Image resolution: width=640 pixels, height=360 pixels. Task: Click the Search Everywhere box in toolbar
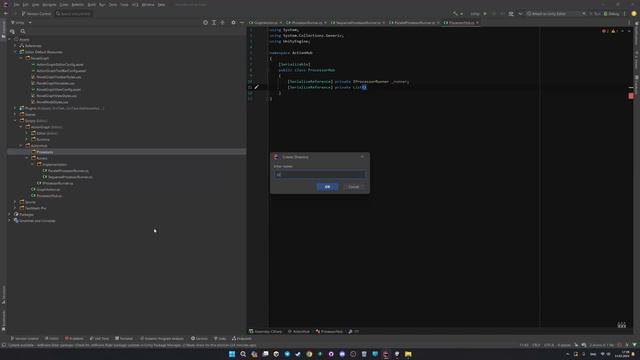pyautogui.click(x=73, y=13)
